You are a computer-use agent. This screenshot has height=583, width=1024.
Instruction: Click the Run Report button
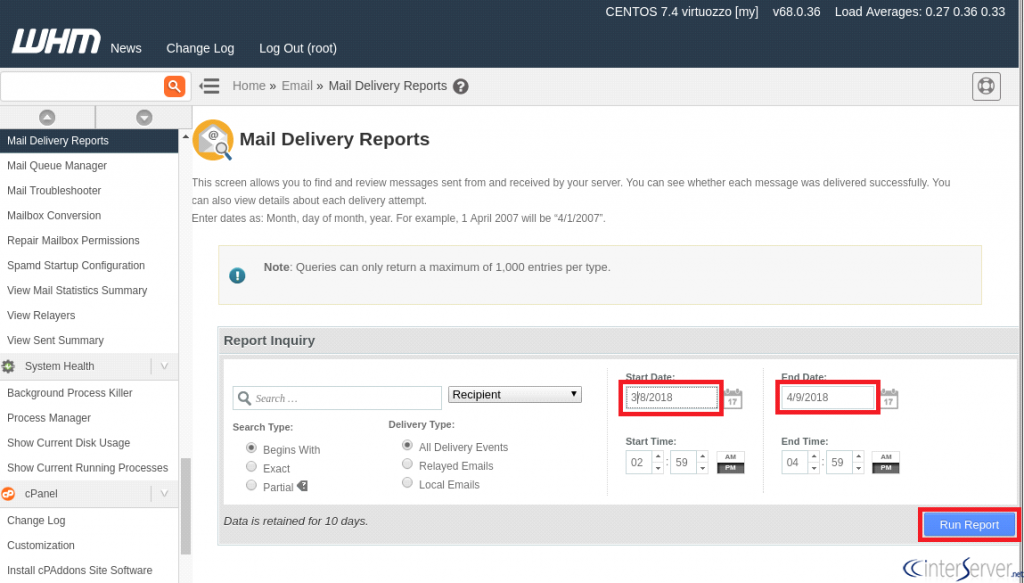[967, 524]
